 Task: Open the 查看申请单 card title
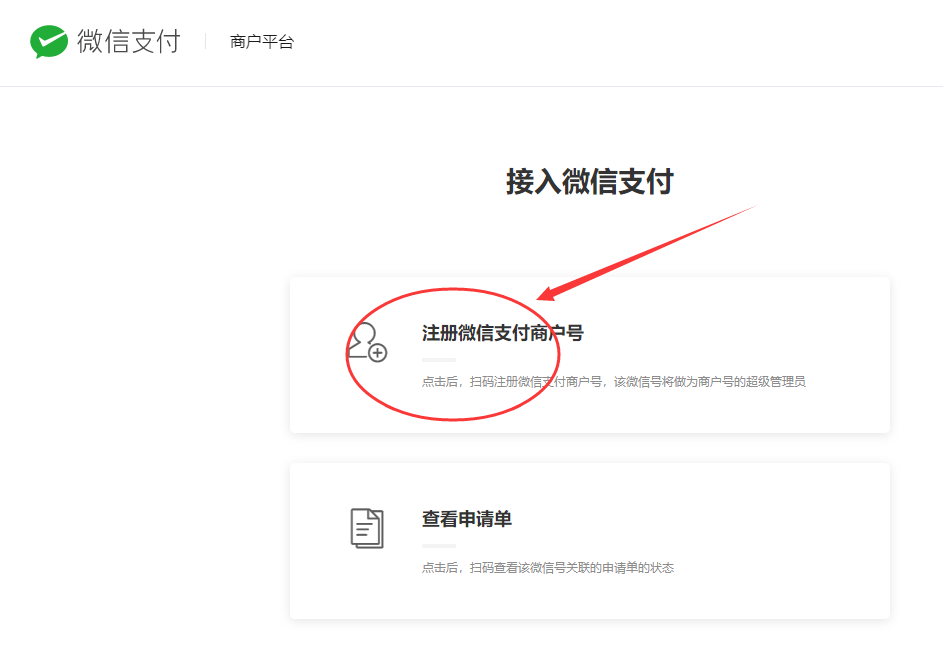(466, 519)
